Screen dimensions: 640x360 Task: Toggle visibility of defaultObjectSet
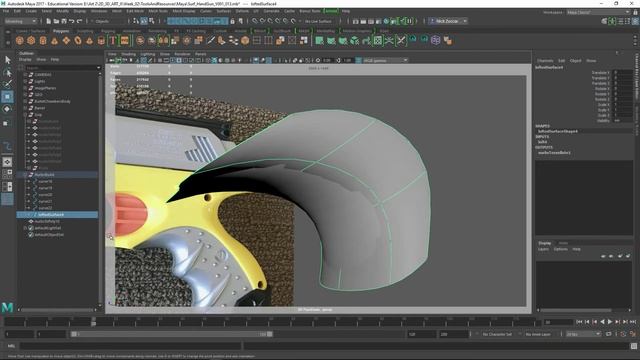pos(31,235)
